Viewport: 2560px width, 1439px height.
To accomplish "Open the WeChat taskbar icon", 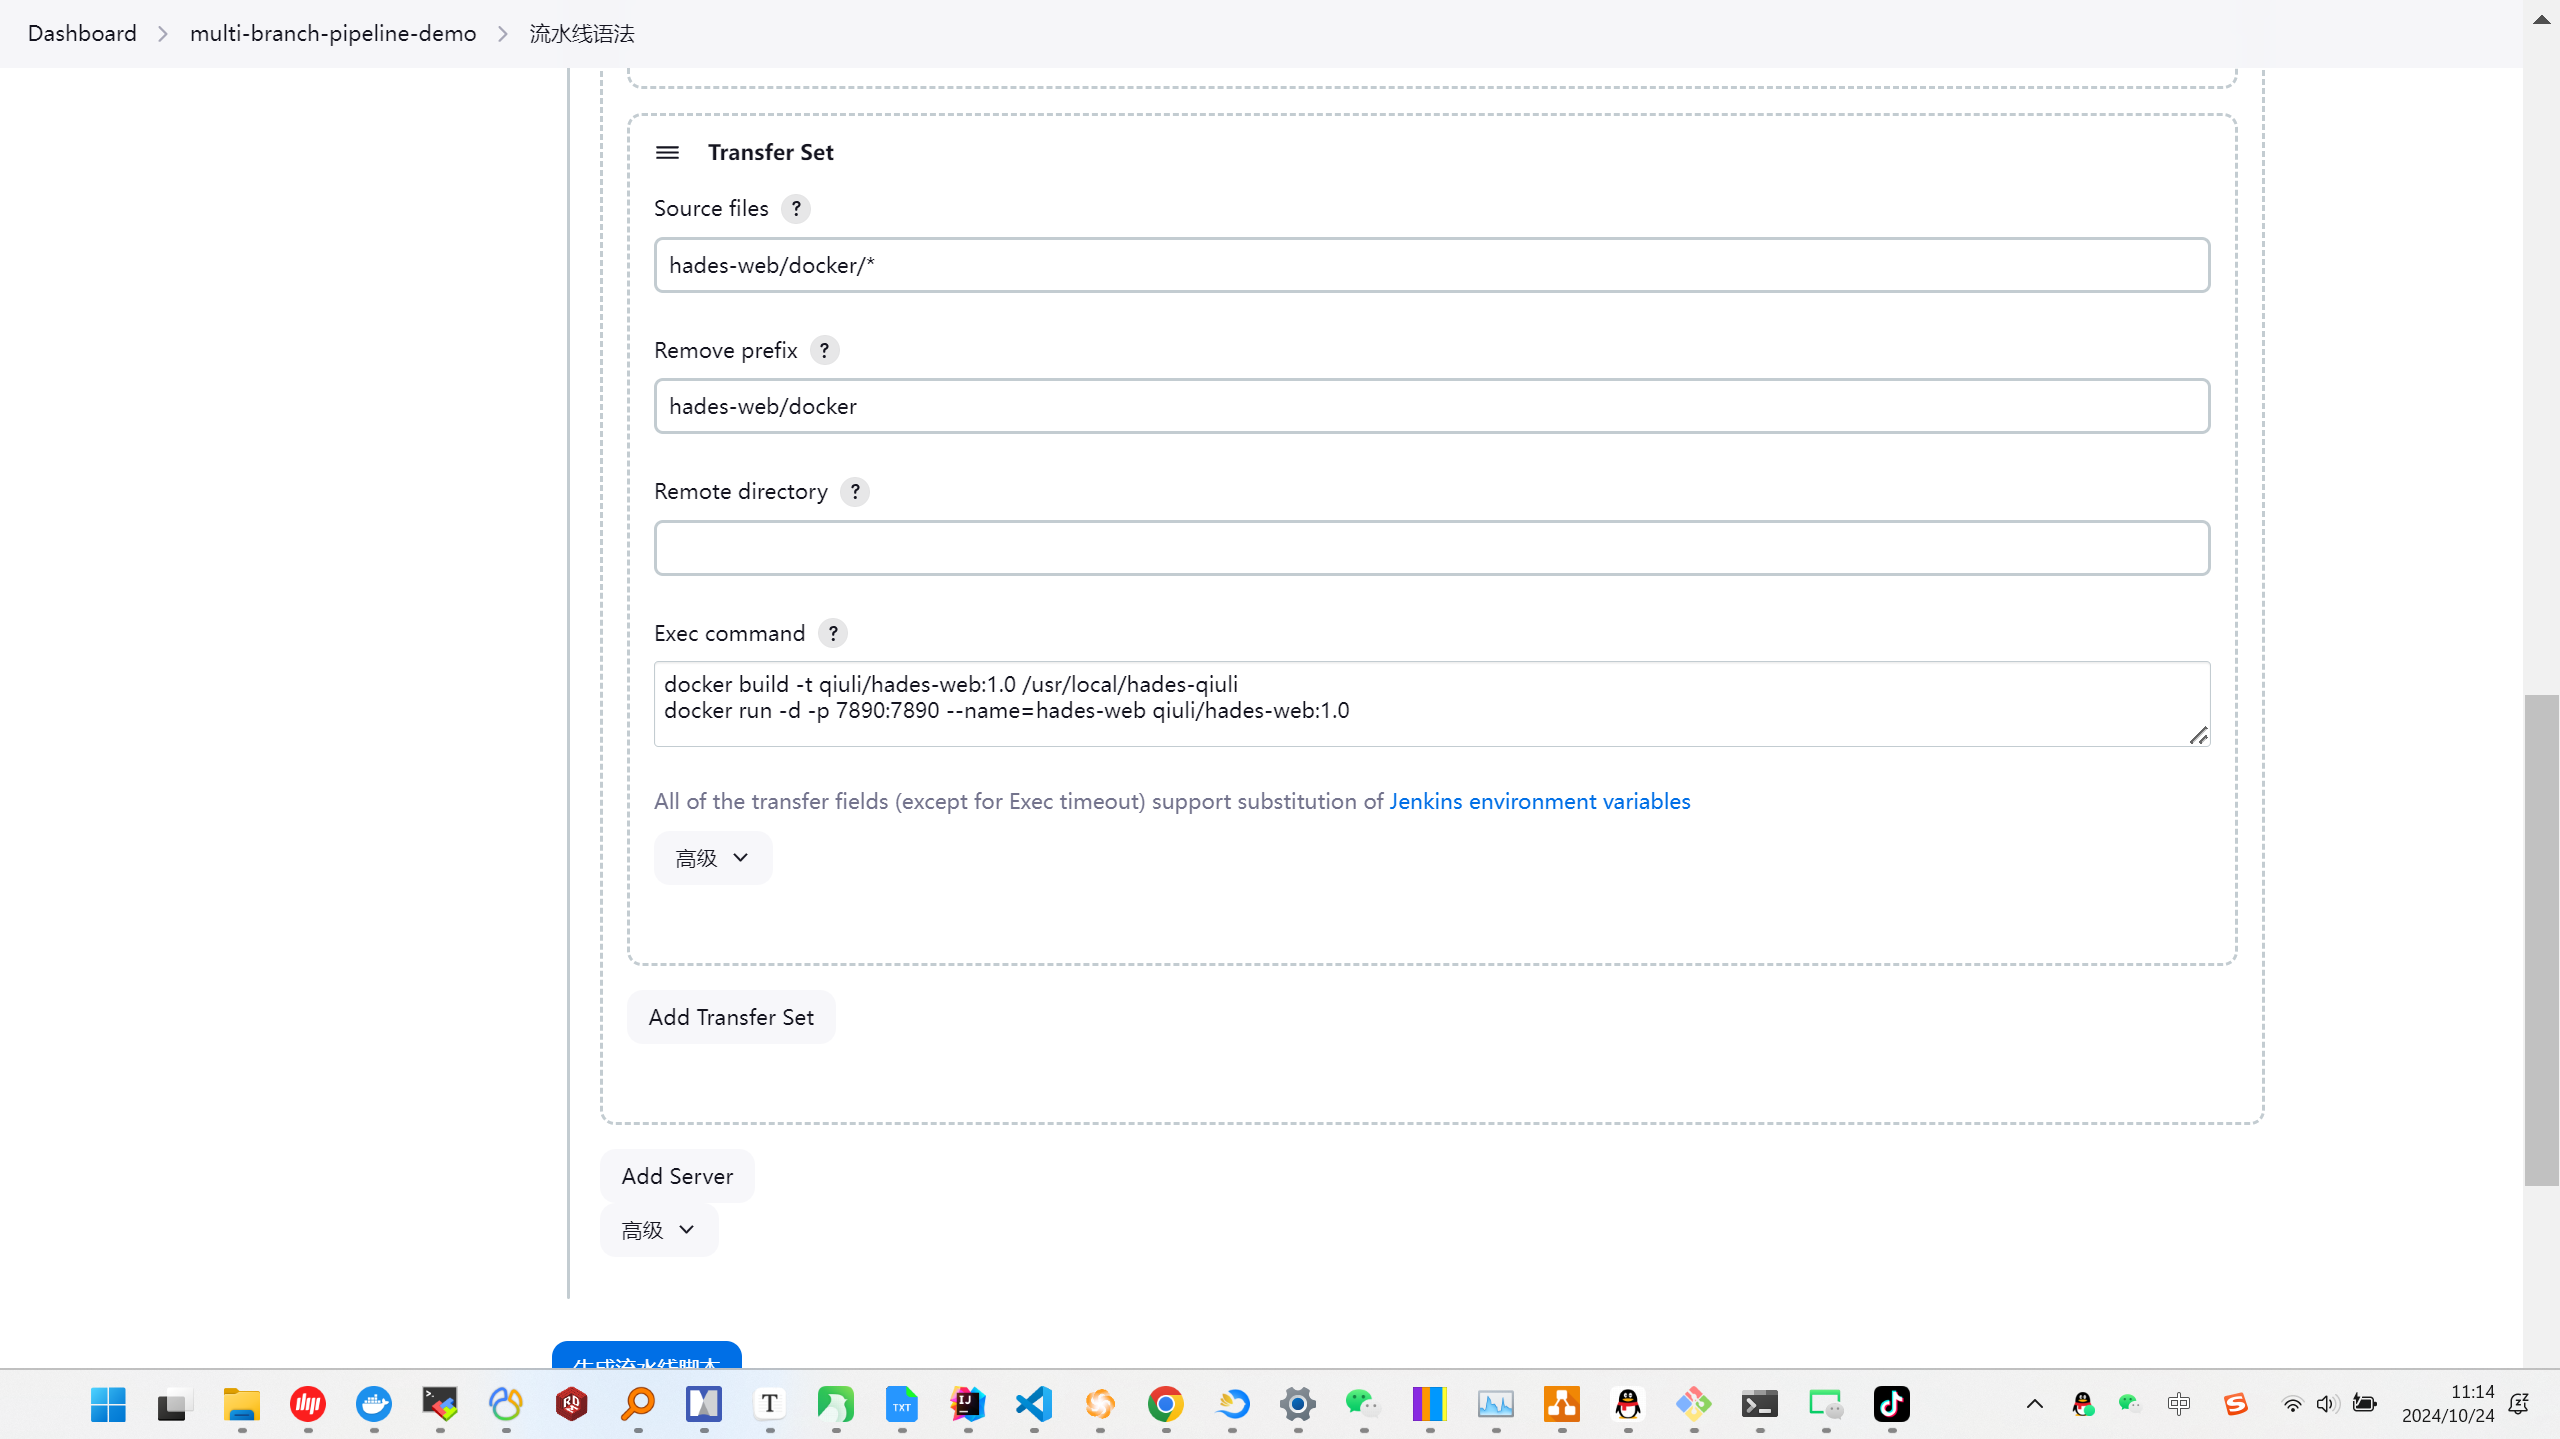I will pyautogui.click(x=1362, y=1404).
